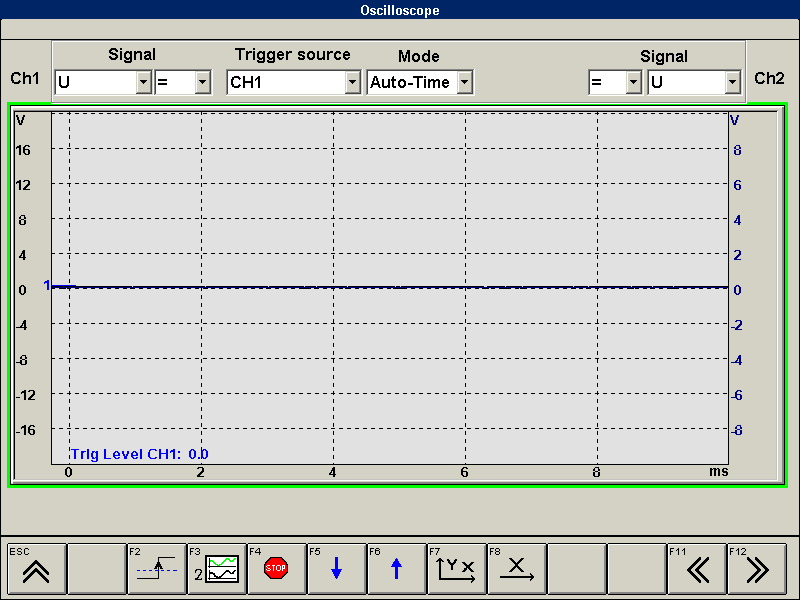This screenshot has width=800, height=600.
Task: Click the time axis value '8'
Action: click(x=596, y=472)
